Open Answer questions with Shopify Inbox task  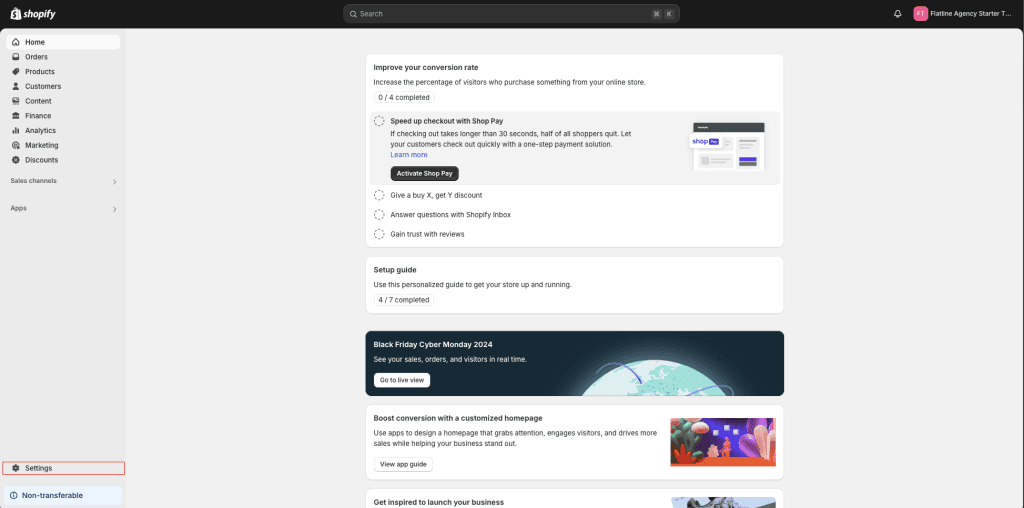pos(451,215)
